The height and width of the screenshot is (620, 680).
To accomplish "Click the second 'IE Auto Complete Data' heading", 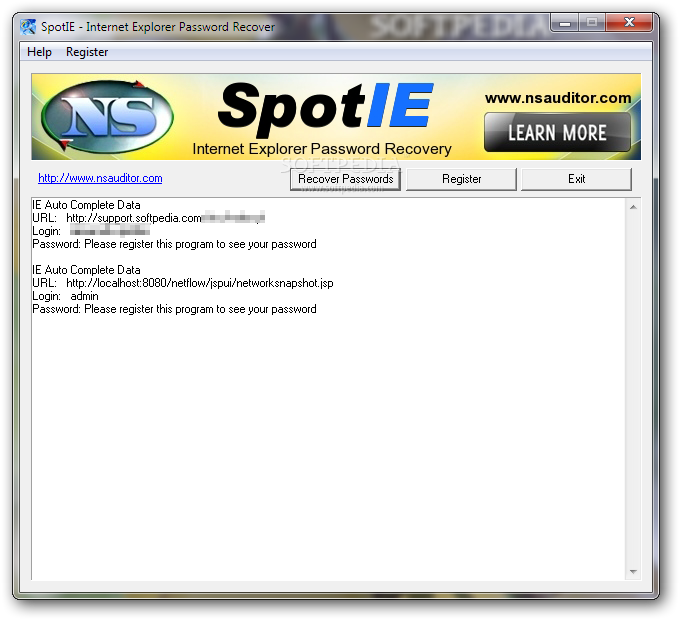I will point(86,270).
